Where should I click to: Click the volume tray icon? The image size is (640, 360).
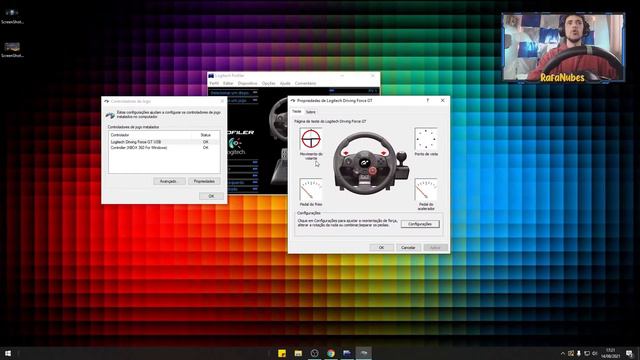595,353
